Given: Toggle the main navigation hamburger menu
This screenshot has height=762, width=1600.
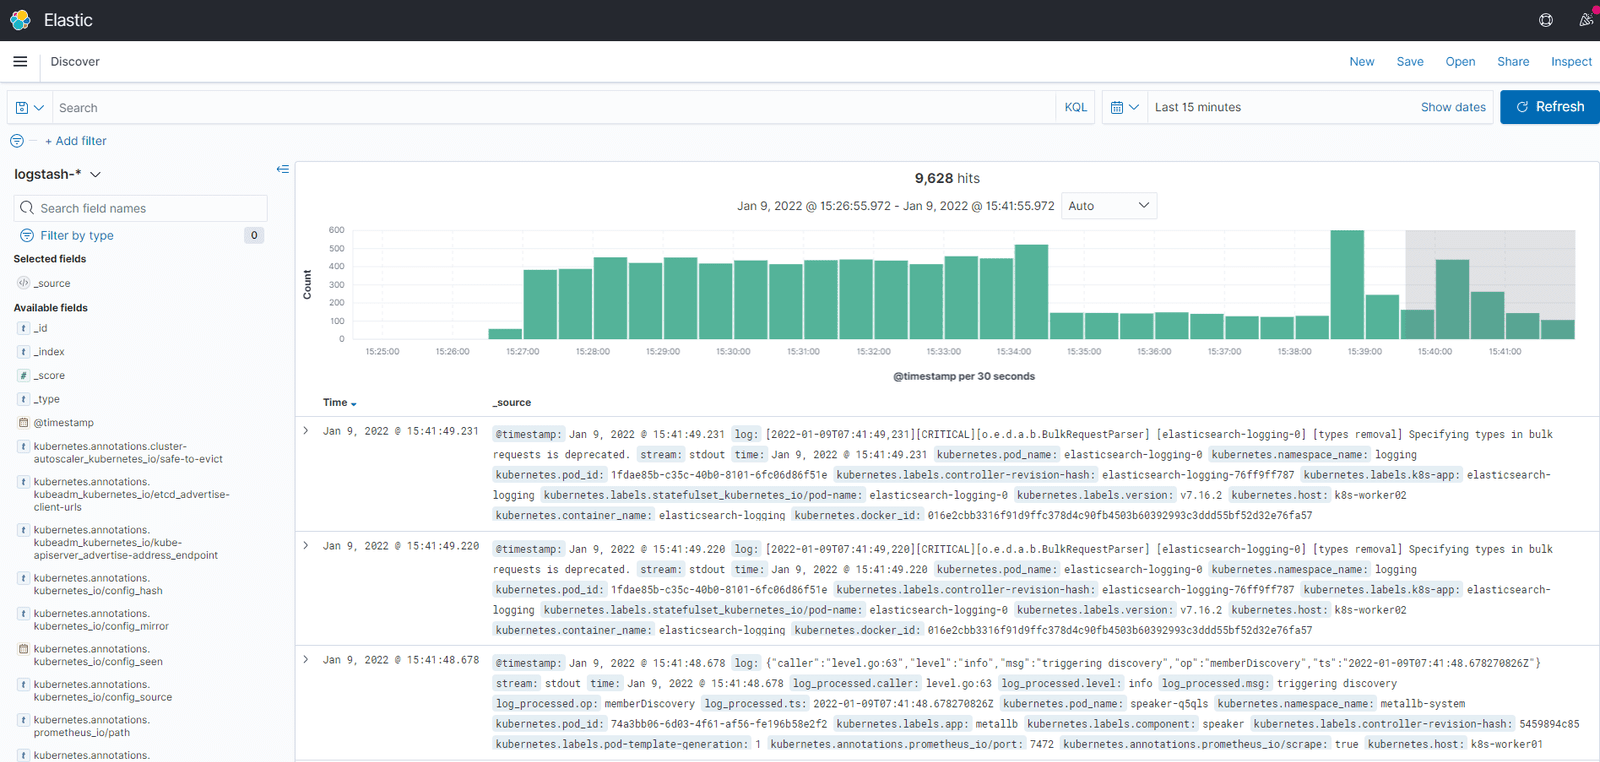Looking at the screenshot, I should (x=20, y=62).
